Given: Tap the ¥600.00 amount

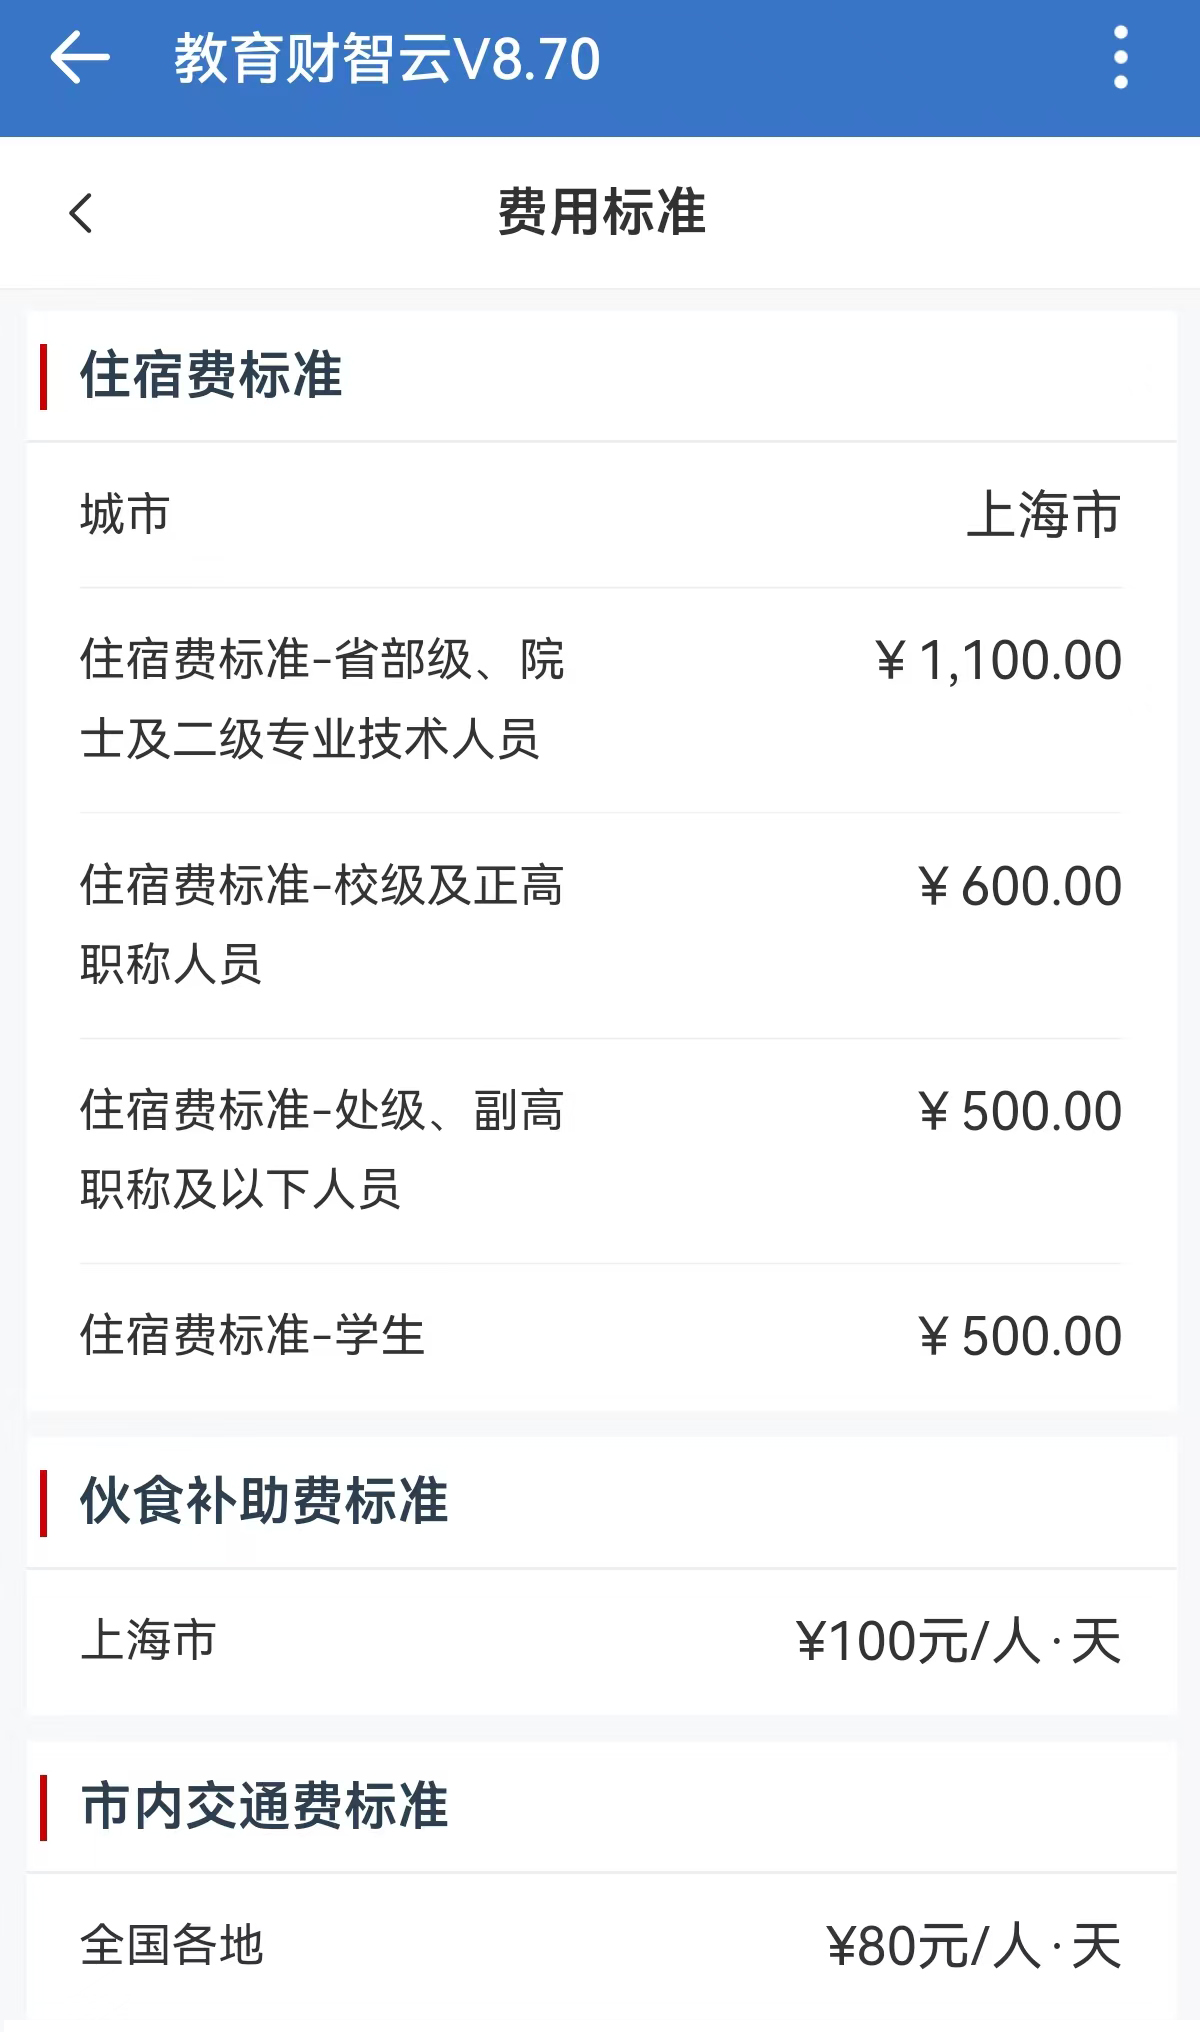Looking at the screenshot, I should click(1020, 887).
